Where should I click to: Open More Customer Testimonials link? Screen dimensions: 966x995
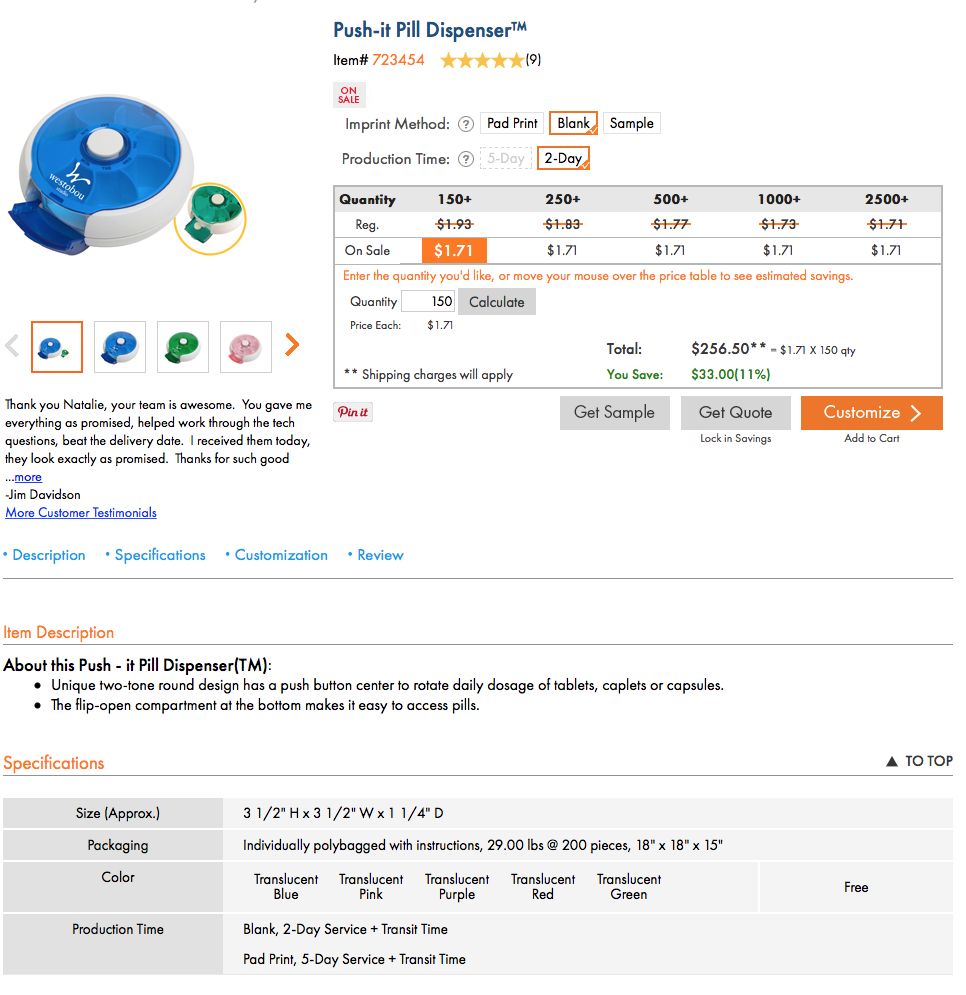coord(81,513)
